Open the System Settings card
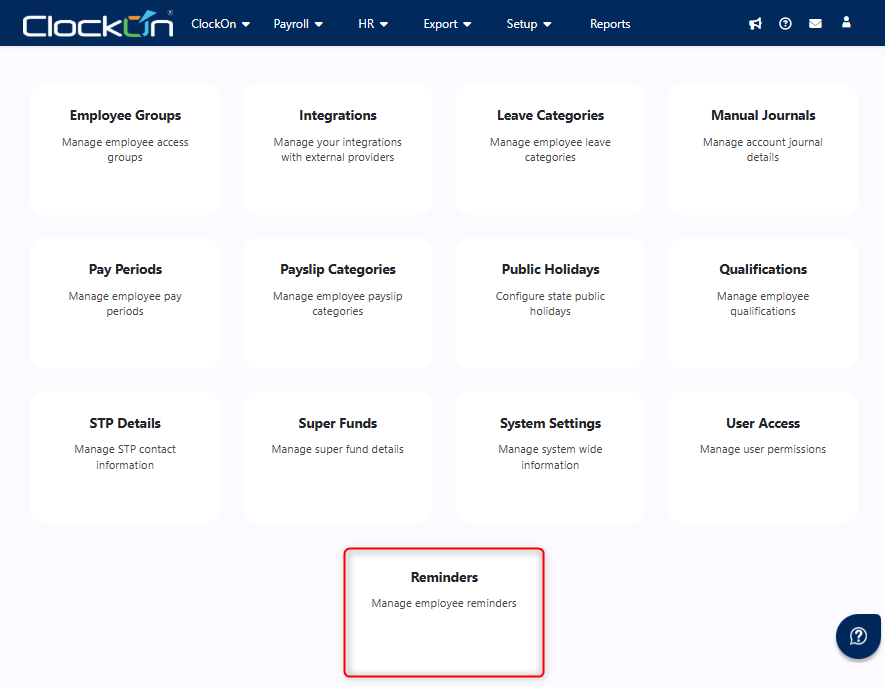Viewport: 885px width, 687px height. pyautogui.click(x=550, y=457)
